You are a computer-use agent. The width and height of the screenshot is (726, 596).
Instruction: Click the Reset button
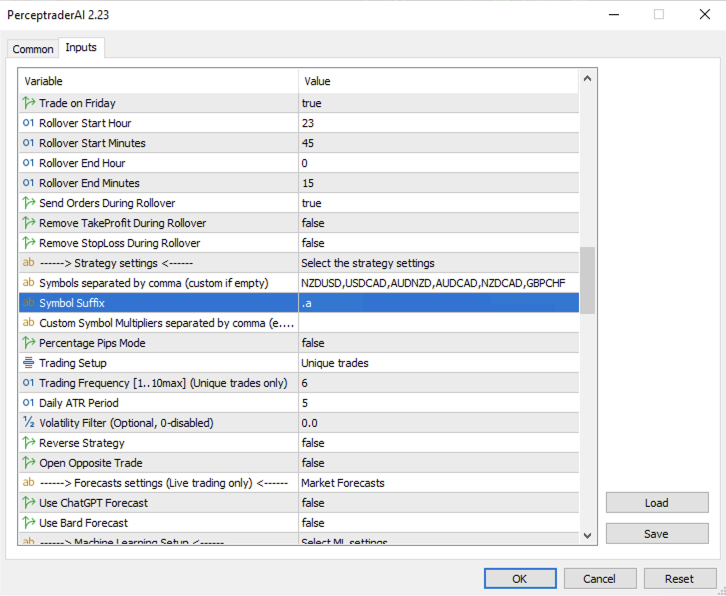click(679, 578)
